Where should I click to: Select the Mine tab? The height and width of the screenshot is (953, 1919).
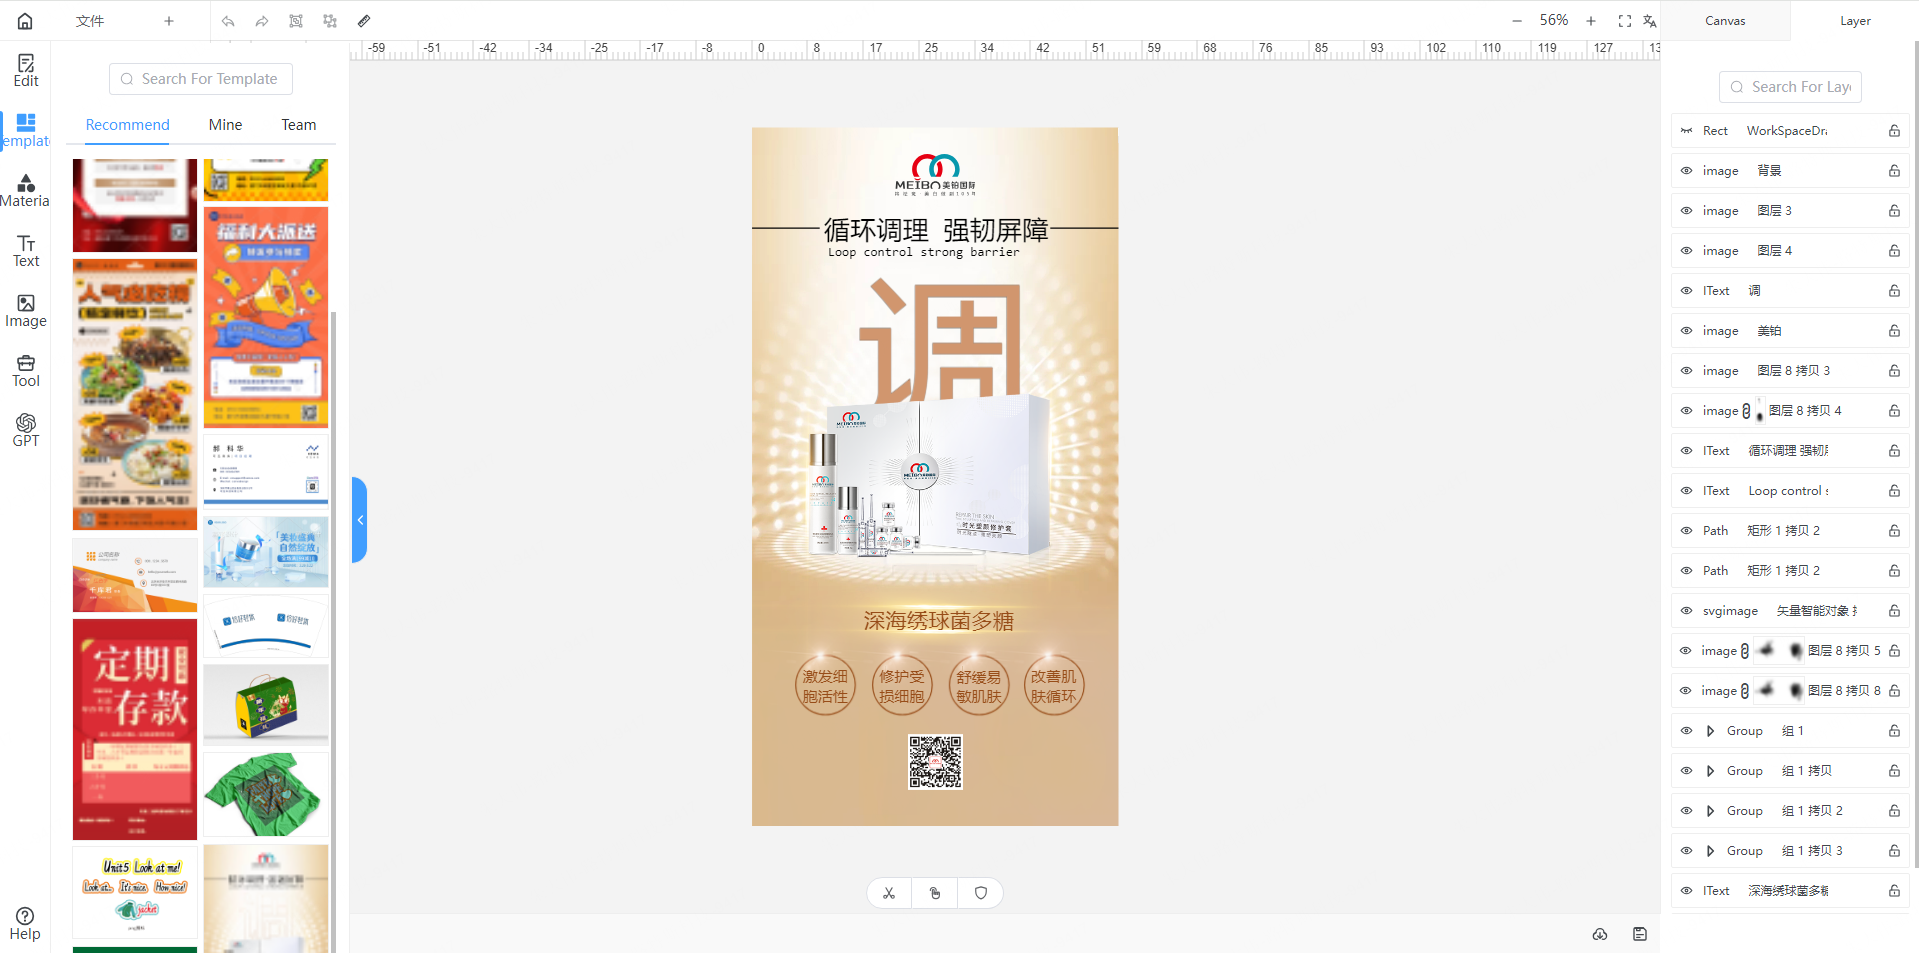point(226,125)
